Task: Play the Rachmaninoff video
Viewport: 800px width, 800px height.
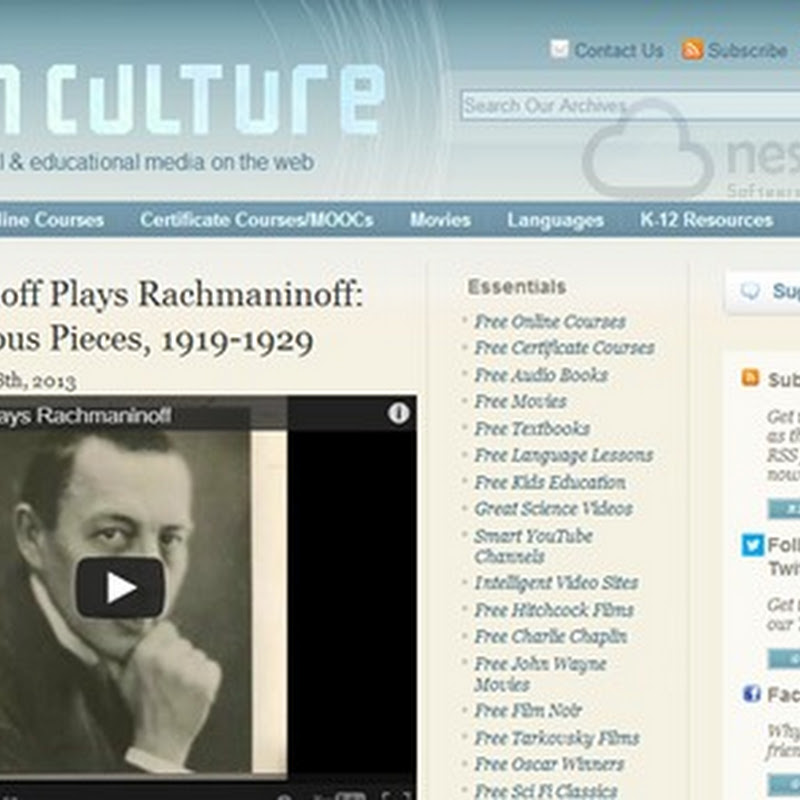Action: pos(120,587)
